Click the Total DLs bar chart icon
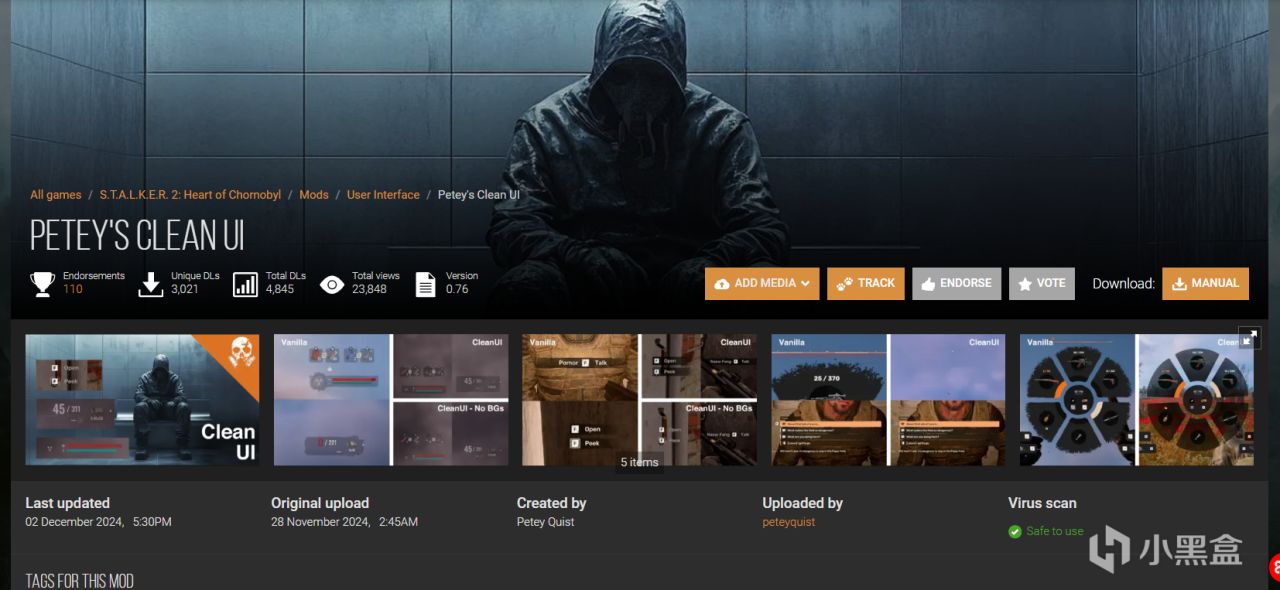1280x590 pixels. (x=245, y=284)
